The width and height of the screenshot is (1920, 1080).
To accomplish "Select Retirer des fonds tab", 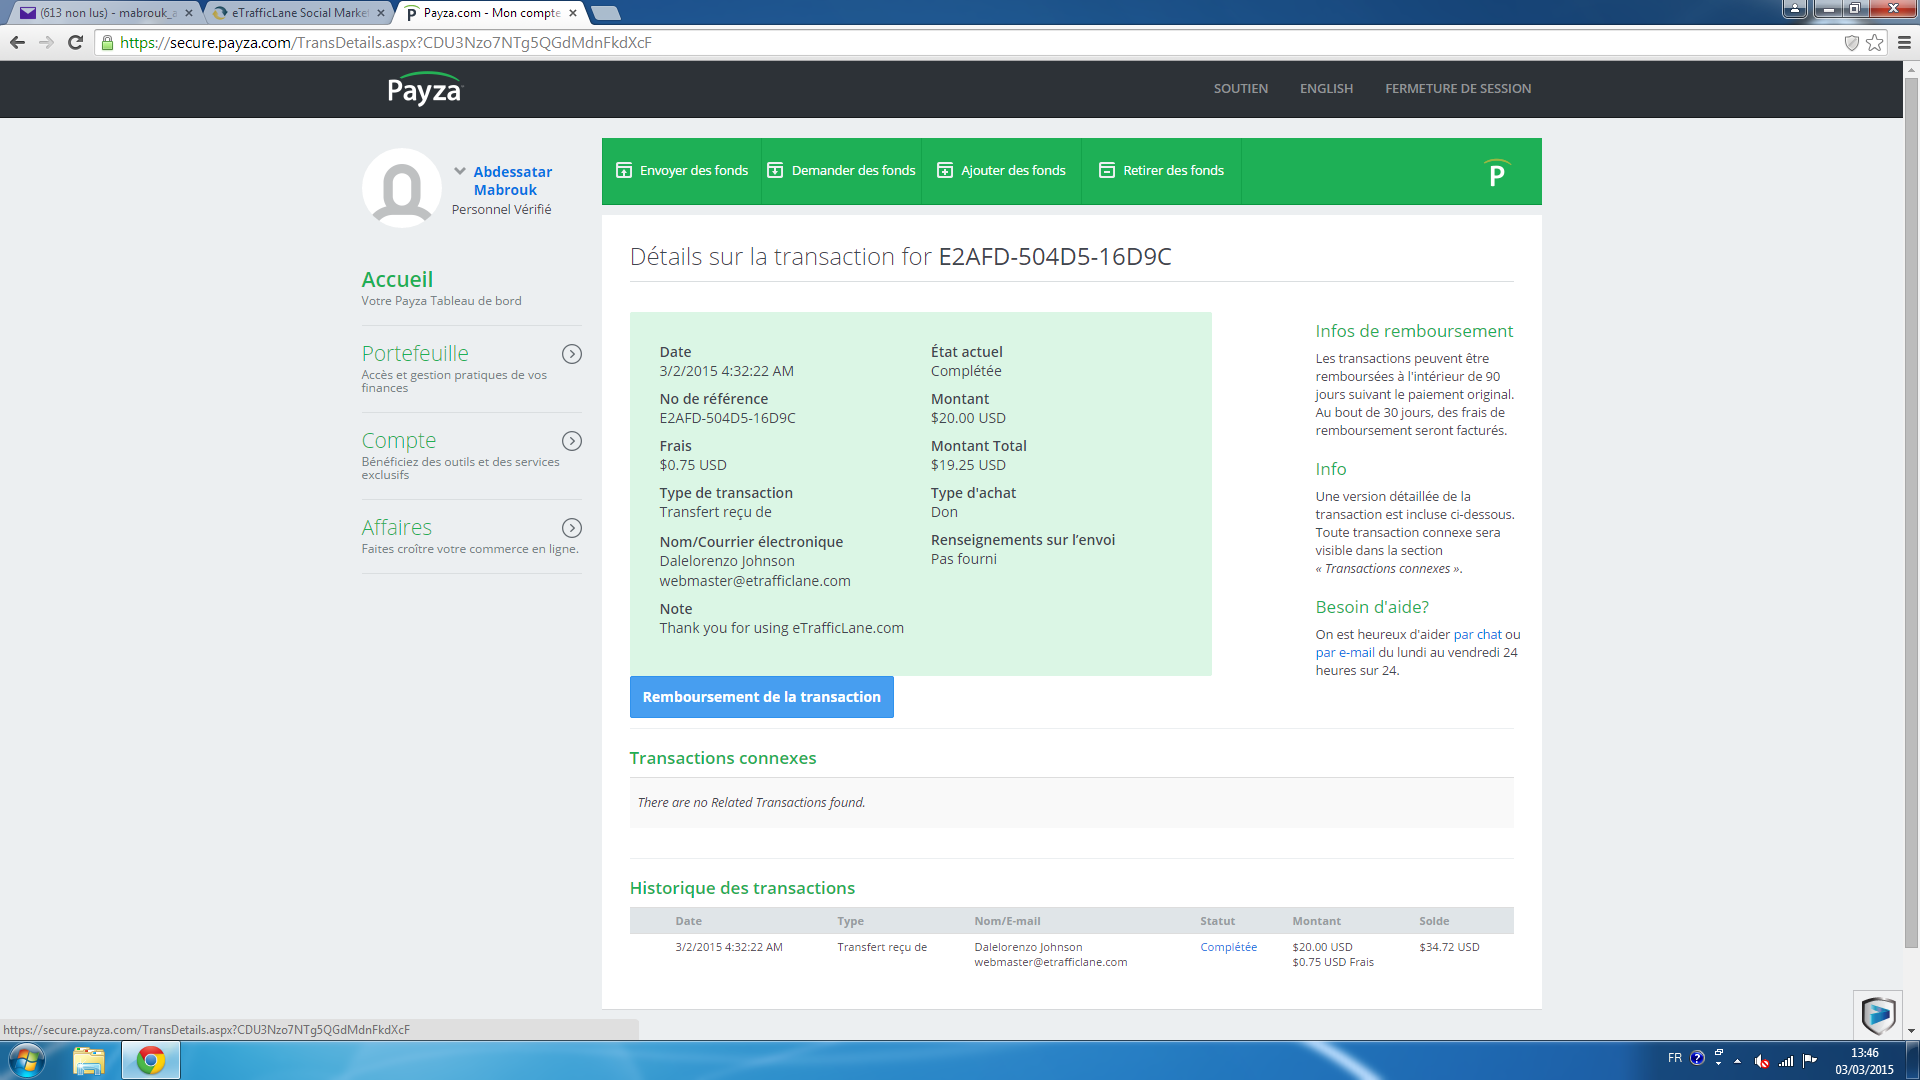I will [1161, 171].
